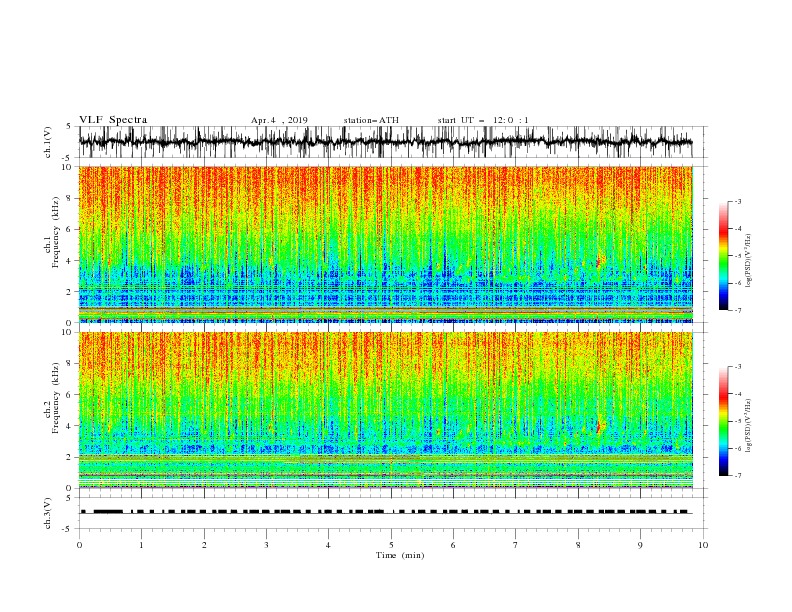Click lower colorbar log(PSD) units label
Screen dimensions: 792x612
point(749,425)
